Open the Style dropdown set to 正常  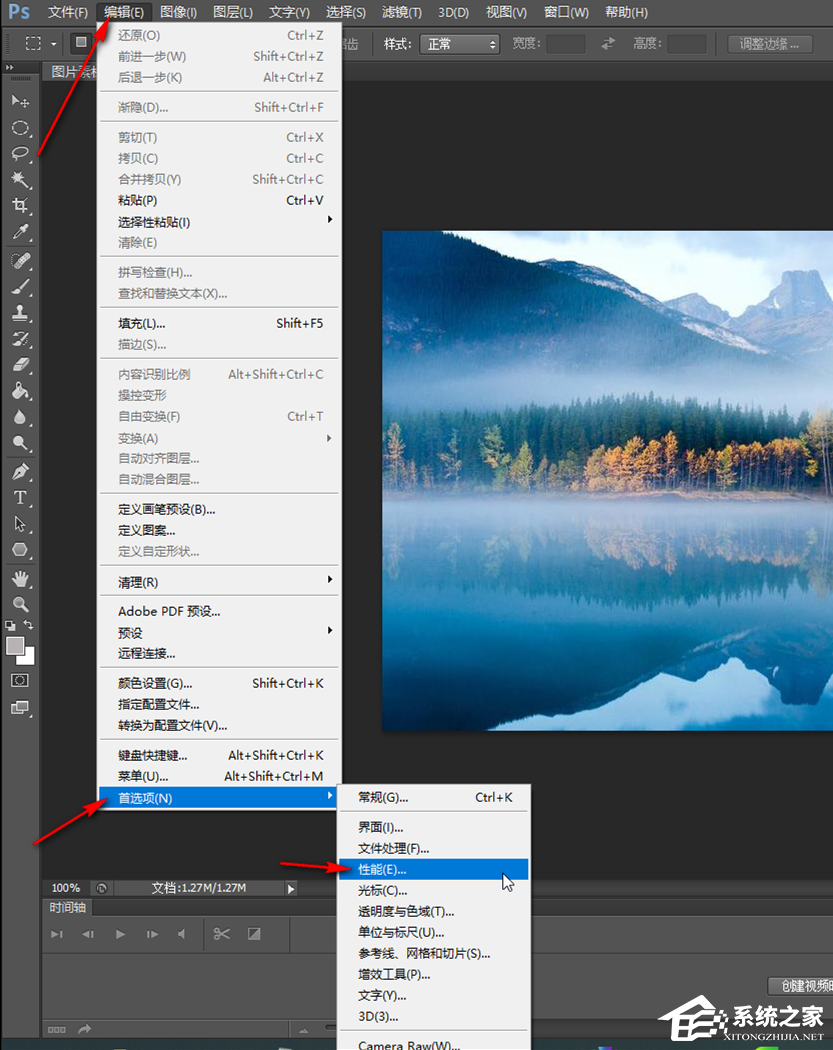pyautogui.click(x=459, y=44)
